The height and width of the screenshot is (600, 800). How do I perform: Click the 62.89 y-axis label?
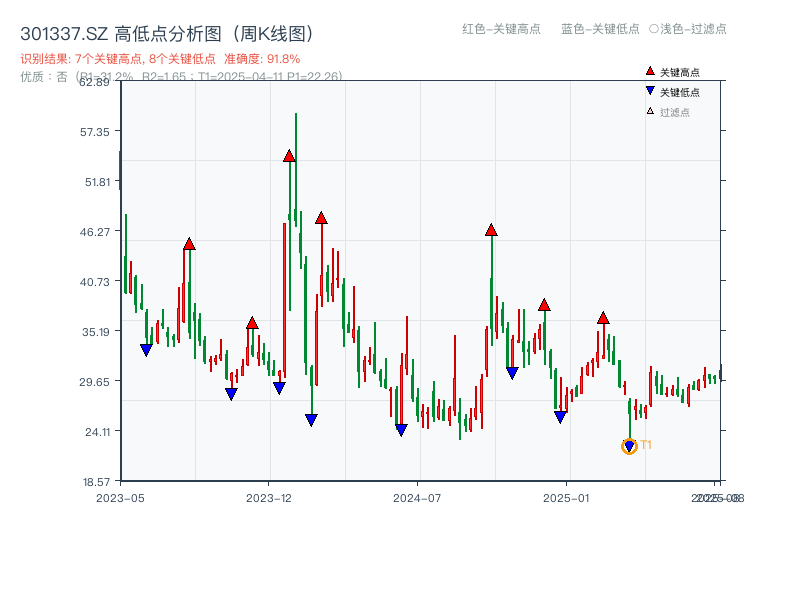tap(93, 83)
